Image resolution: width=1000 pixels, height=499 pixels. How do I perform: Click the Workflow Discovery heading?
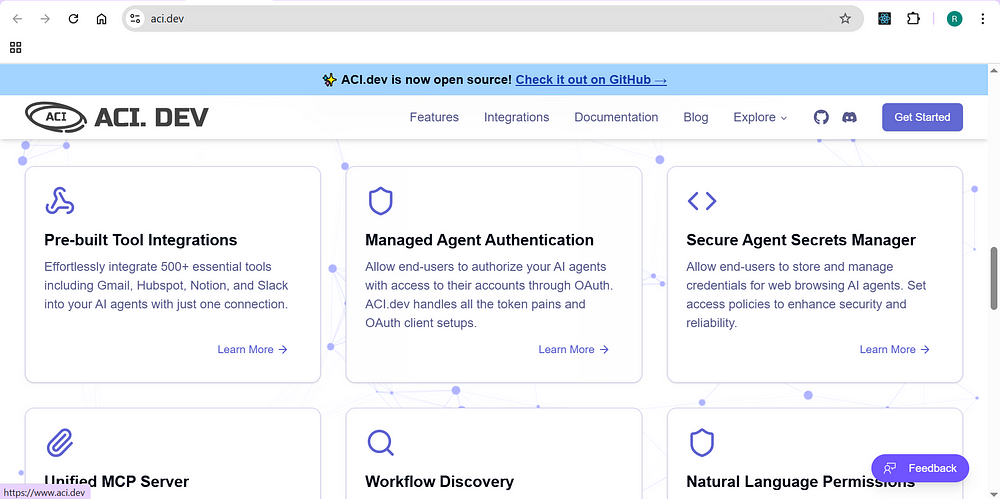click(x=439, y=482)
